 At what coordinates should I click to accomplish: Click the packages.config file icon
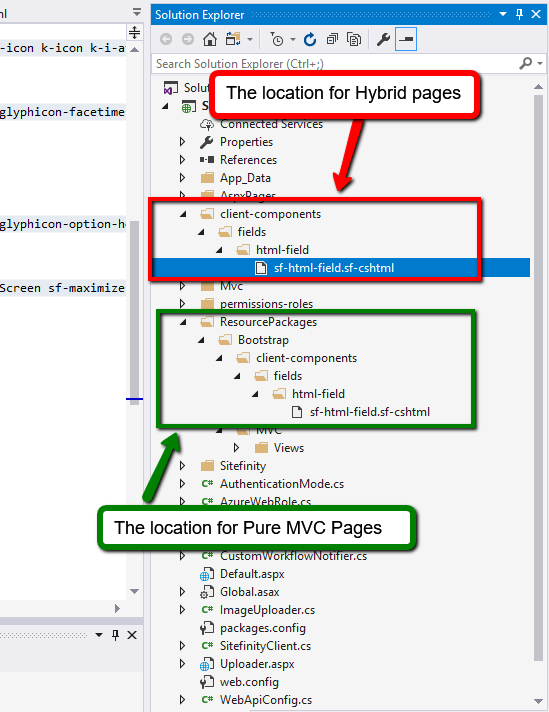point(207,628)
